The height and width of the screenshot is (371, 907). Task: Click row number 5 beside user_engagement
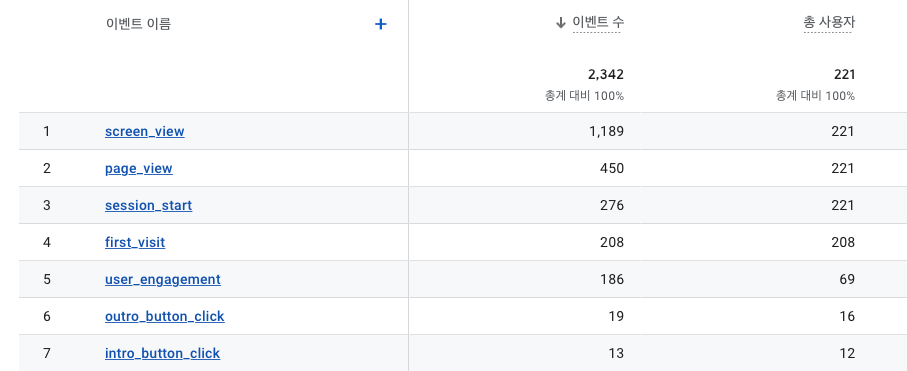pos(46,280)
